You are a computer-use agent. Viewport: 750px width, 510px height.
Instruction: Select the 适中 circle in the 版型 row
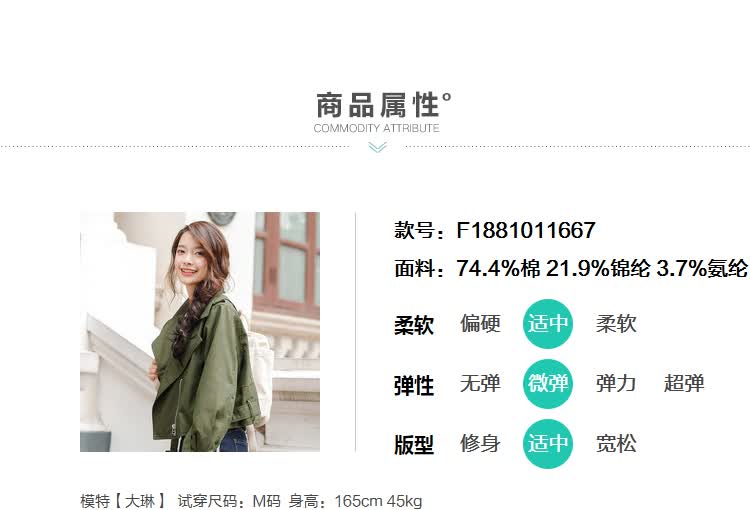(x=548, y=443)
